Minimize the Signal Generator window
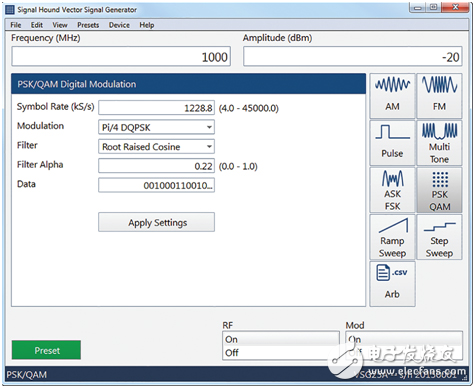The width and height of the screenshot is (475, 388). (418, 7)
